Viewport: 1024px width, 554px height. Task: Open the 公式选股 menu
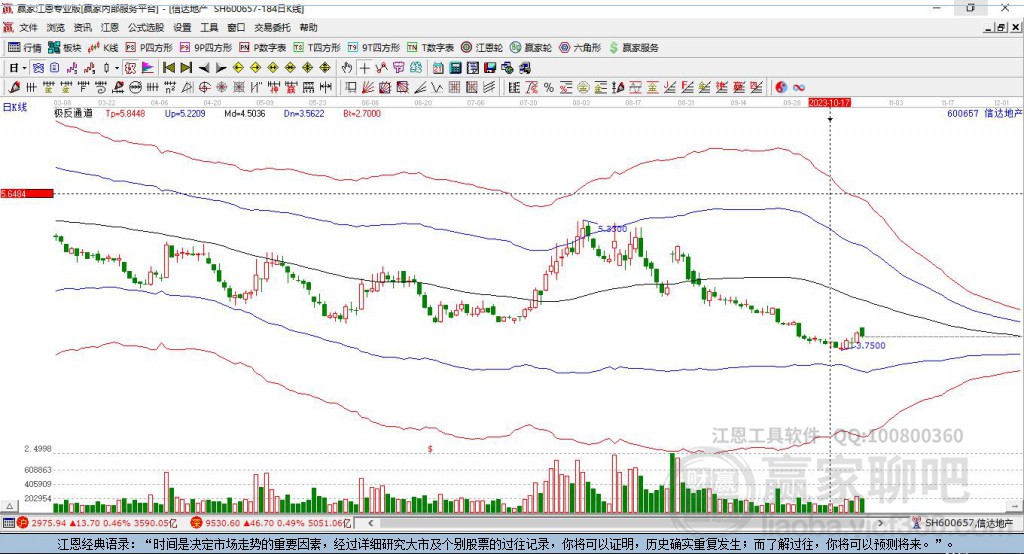(x=146, y=27)
